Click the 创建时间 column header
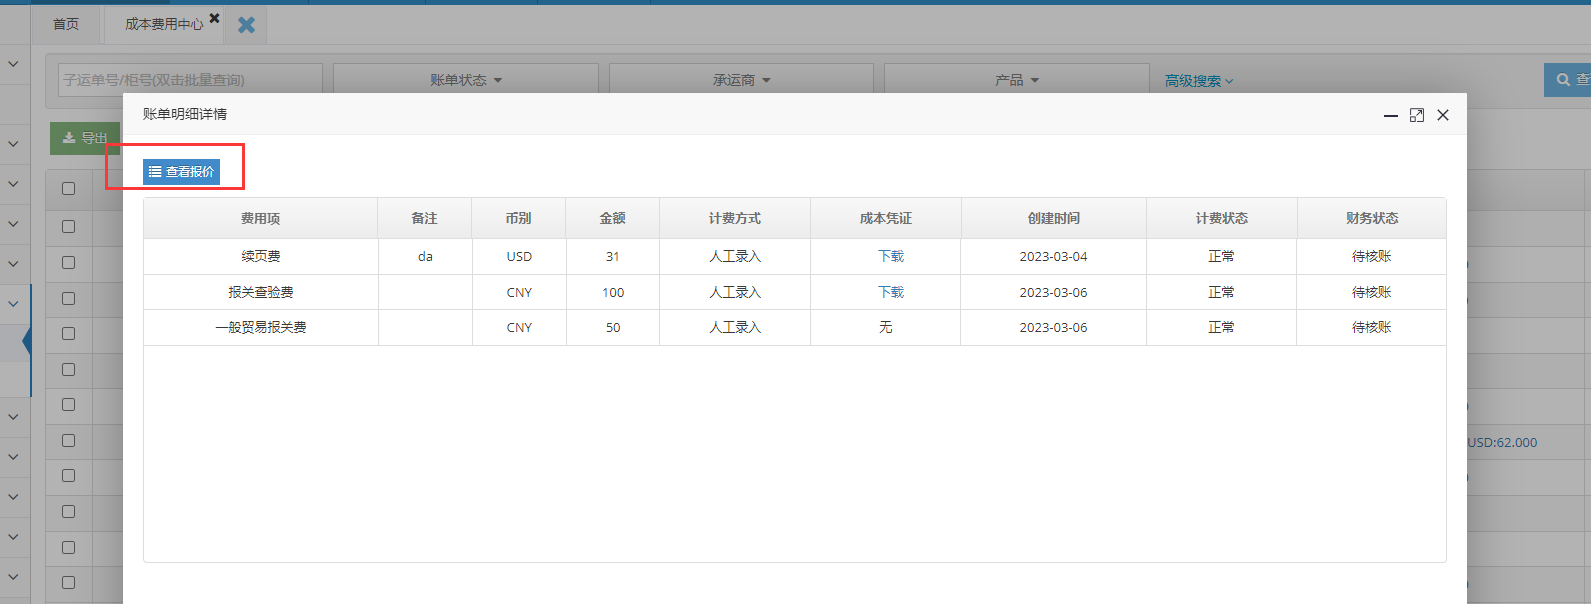 [x=1053, y=218]
